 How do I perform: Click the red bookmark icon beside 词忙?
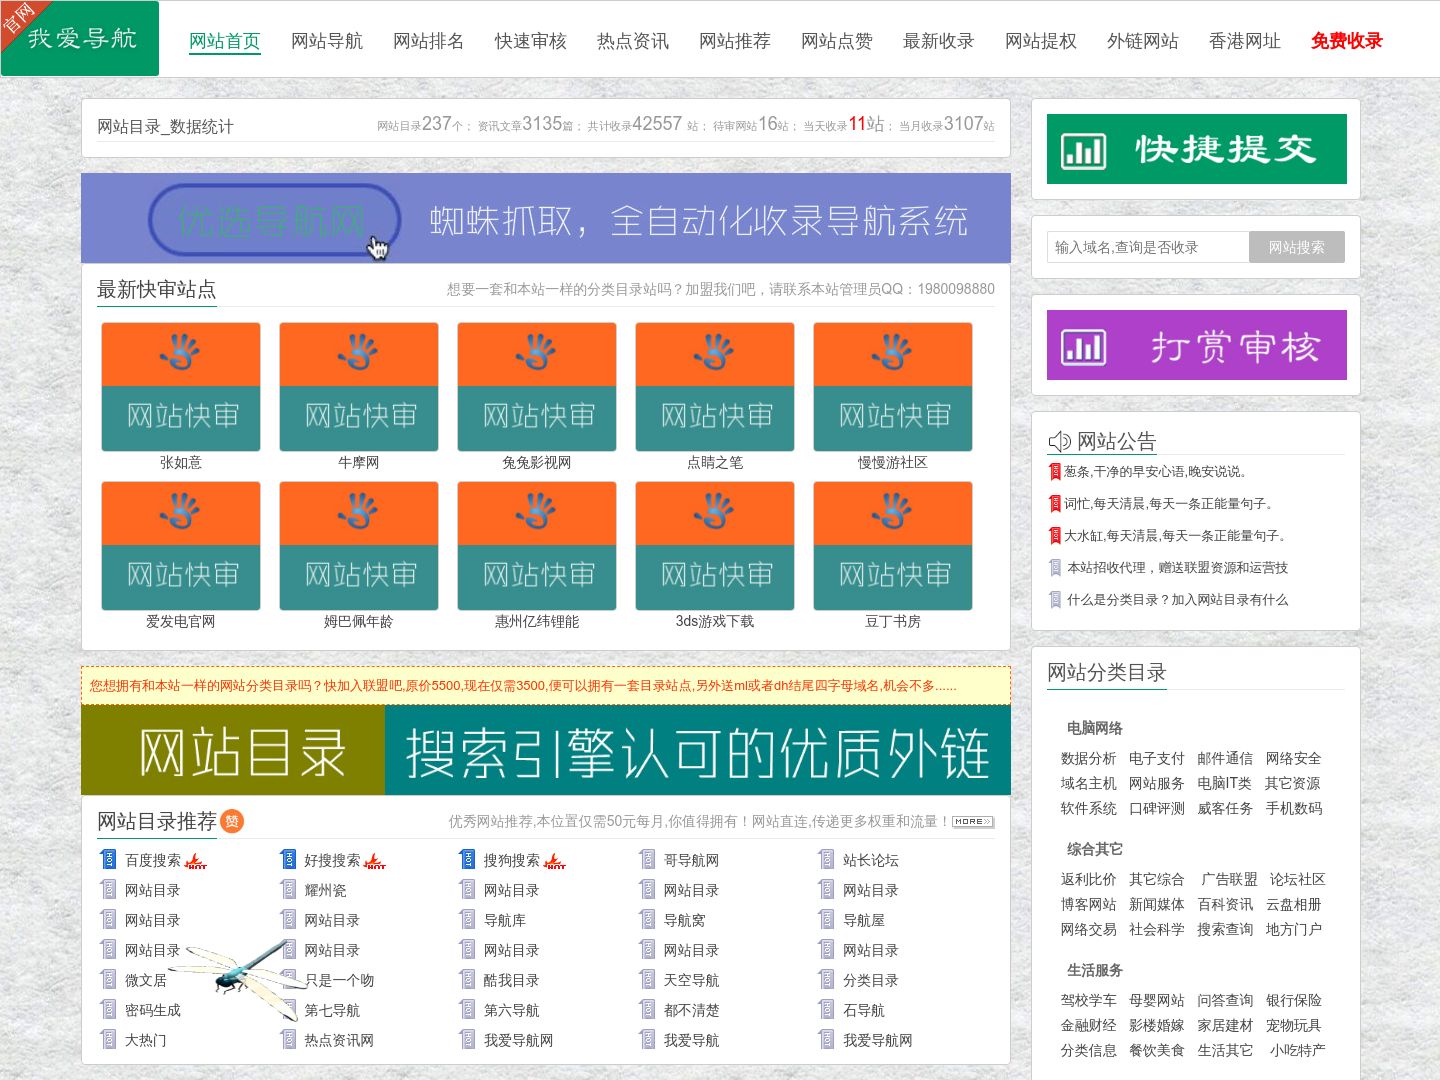1054,503
